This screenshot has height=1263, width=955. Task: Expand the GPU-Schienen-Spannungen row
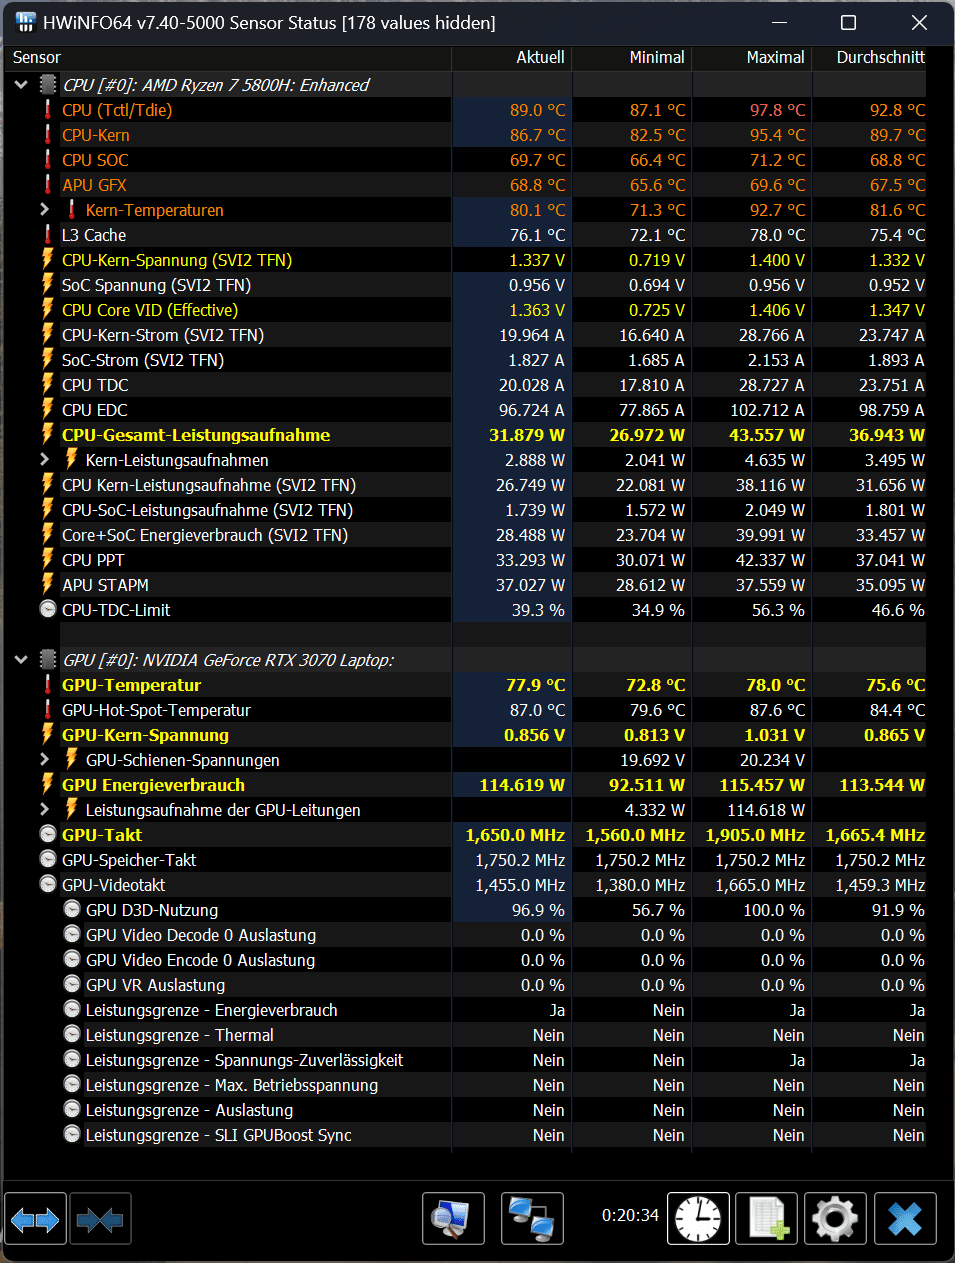coord(44,760)
